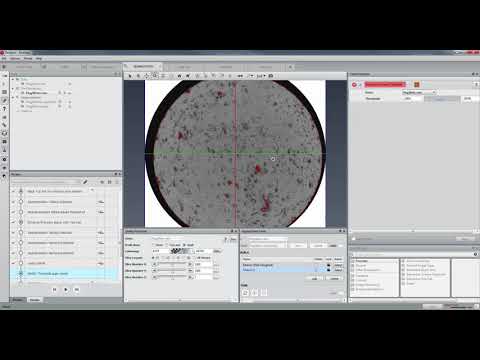
Task: Click the Delete material button
Action: 334,278
